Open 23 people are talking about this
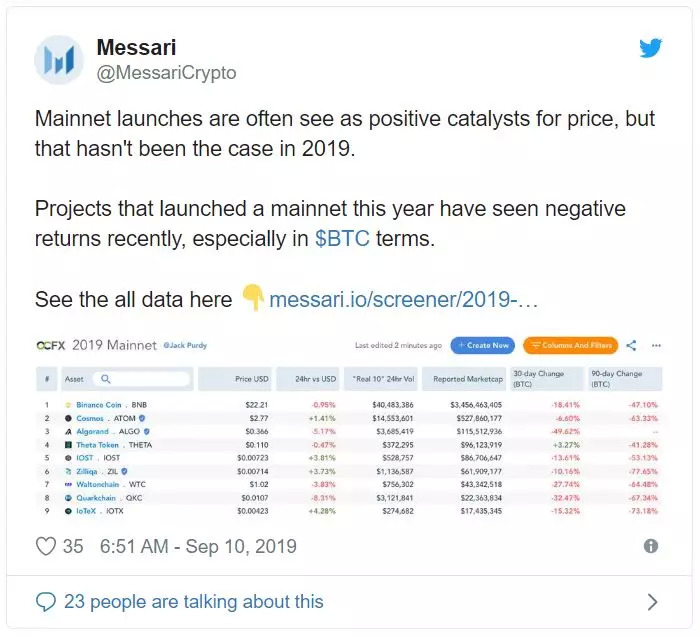Image resolution: width=700 pixels, height=638 pixels. point(193,601)
